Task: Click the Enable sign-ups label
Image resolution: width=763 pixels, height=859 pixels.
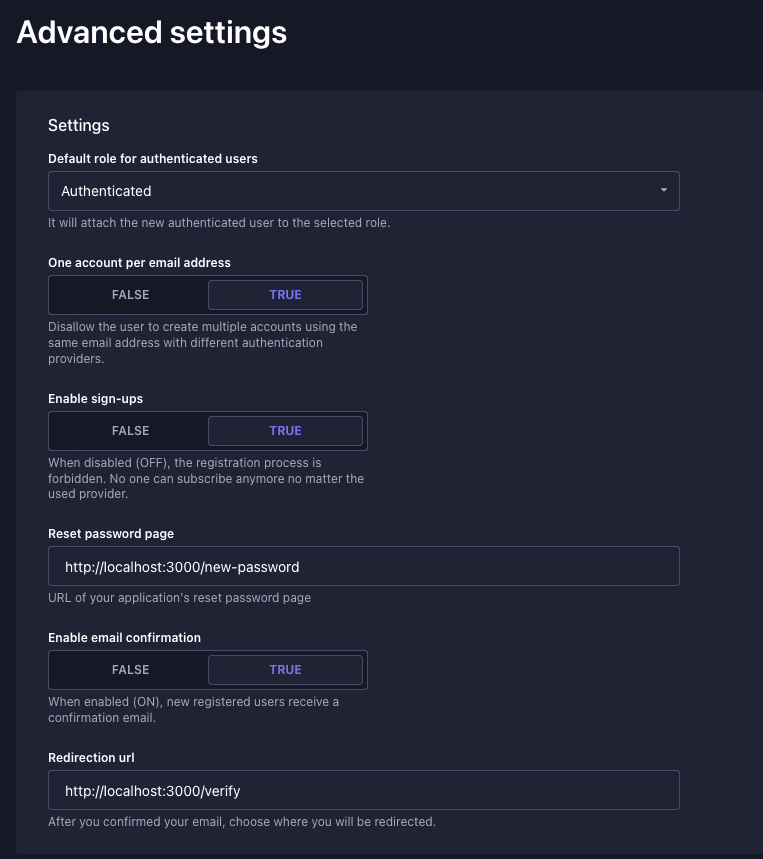Action: [95, 398]
